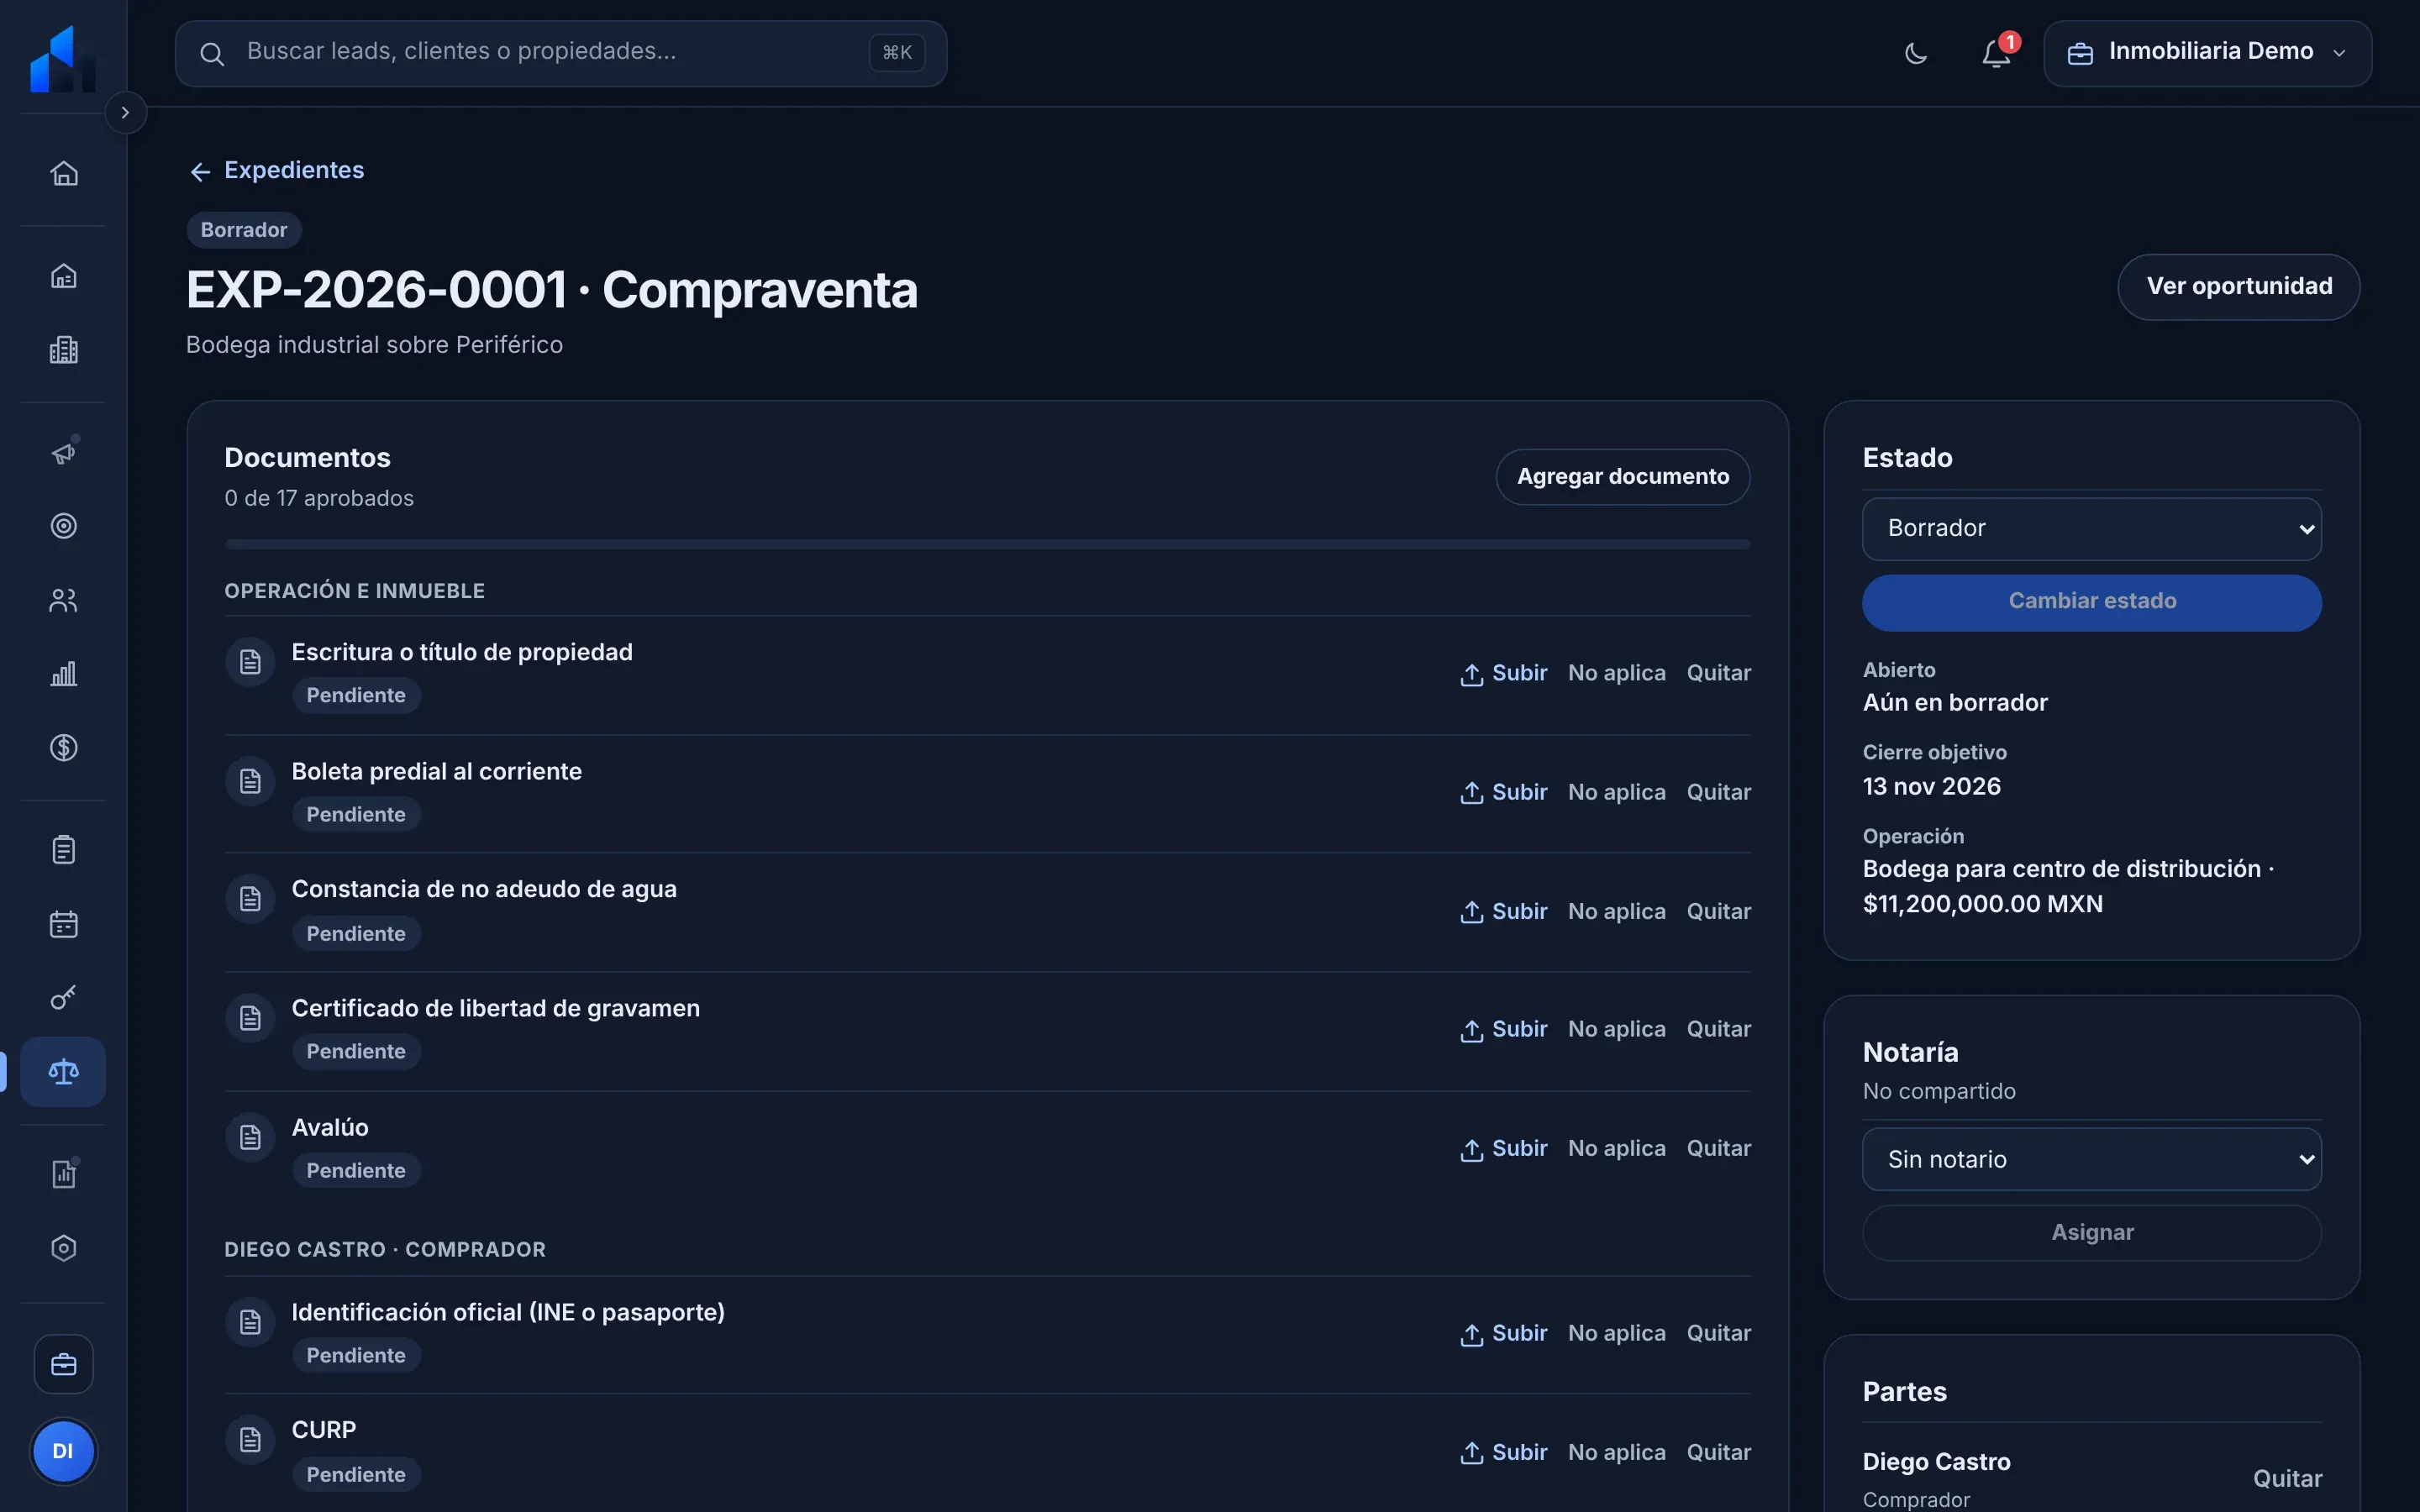2420x1512 pixels.
Task: Upload Certificado de libertad de gravamen
Action: [1503, 1030]
